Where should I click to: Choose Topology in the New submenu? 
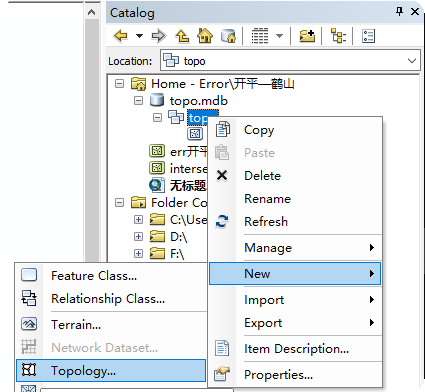coord(111,370)
